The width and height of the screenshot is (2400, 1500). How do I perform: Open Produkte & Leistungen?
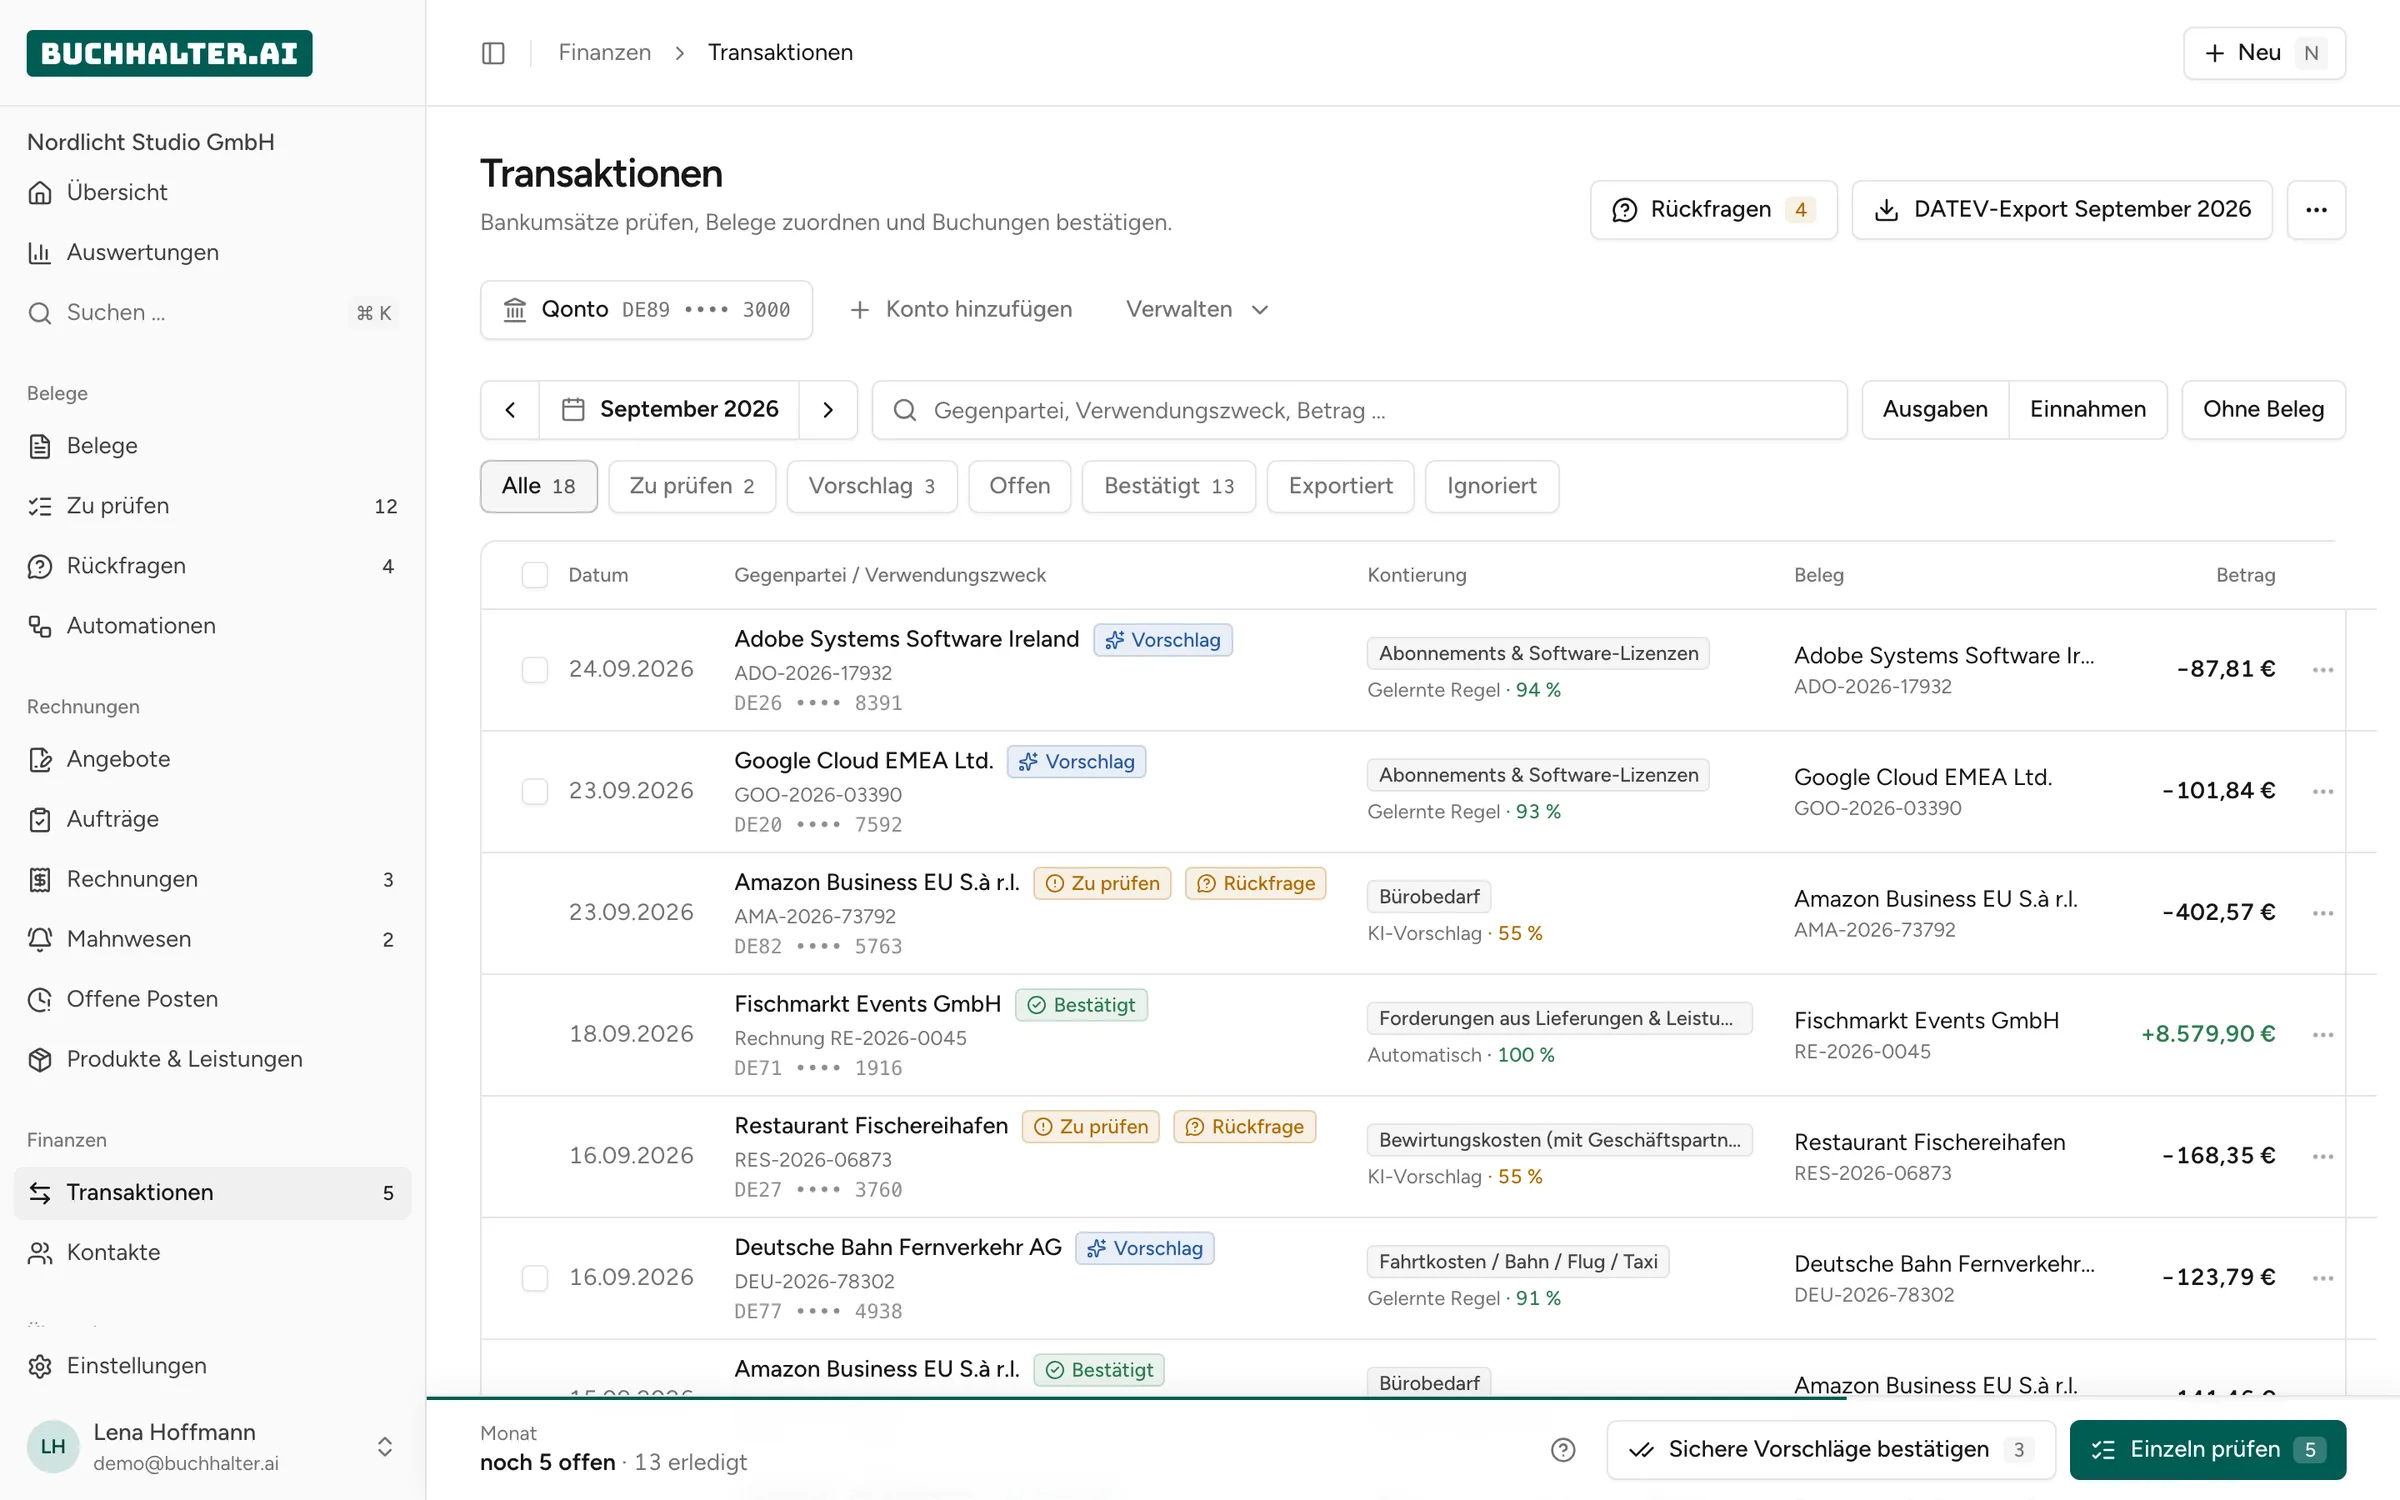click(x=212, y=1059)
